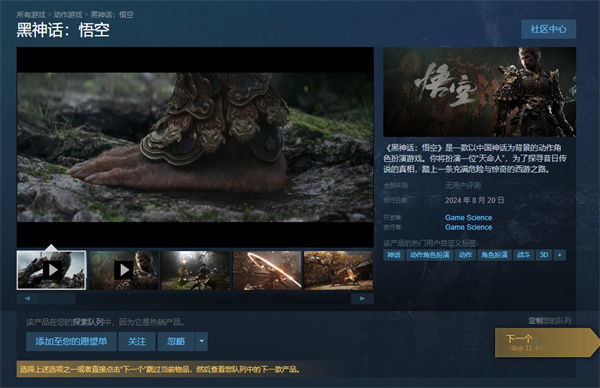
Task: Click the release date 2024 年 8 月 20 日
Action: coord(474,200)
